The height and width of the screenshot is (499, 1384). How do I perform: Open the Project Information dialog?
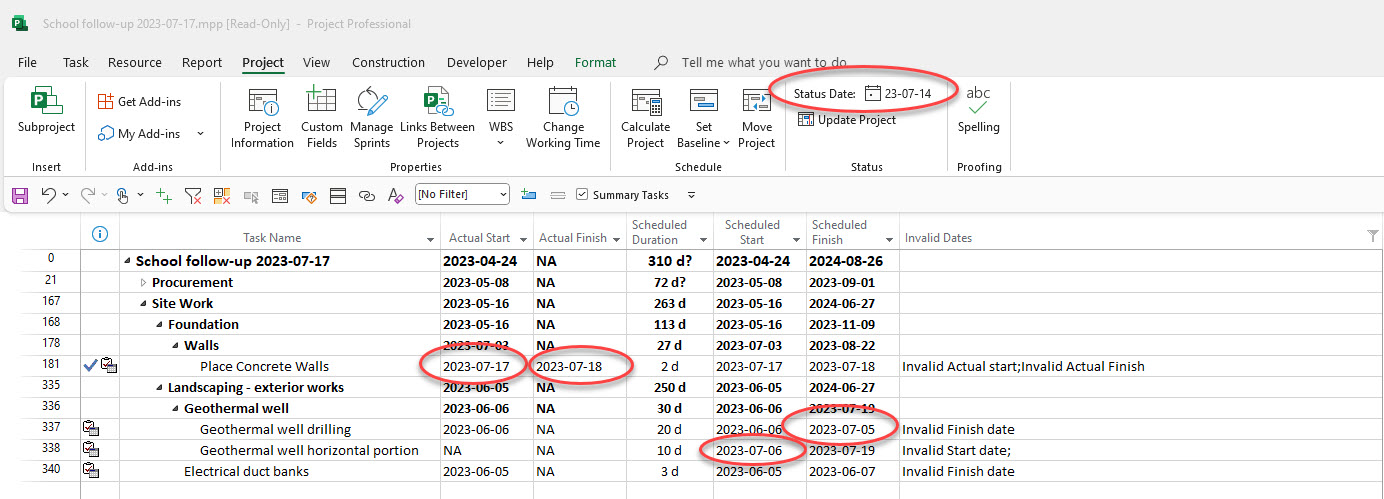pyautogui.click(x=262, y=118)
